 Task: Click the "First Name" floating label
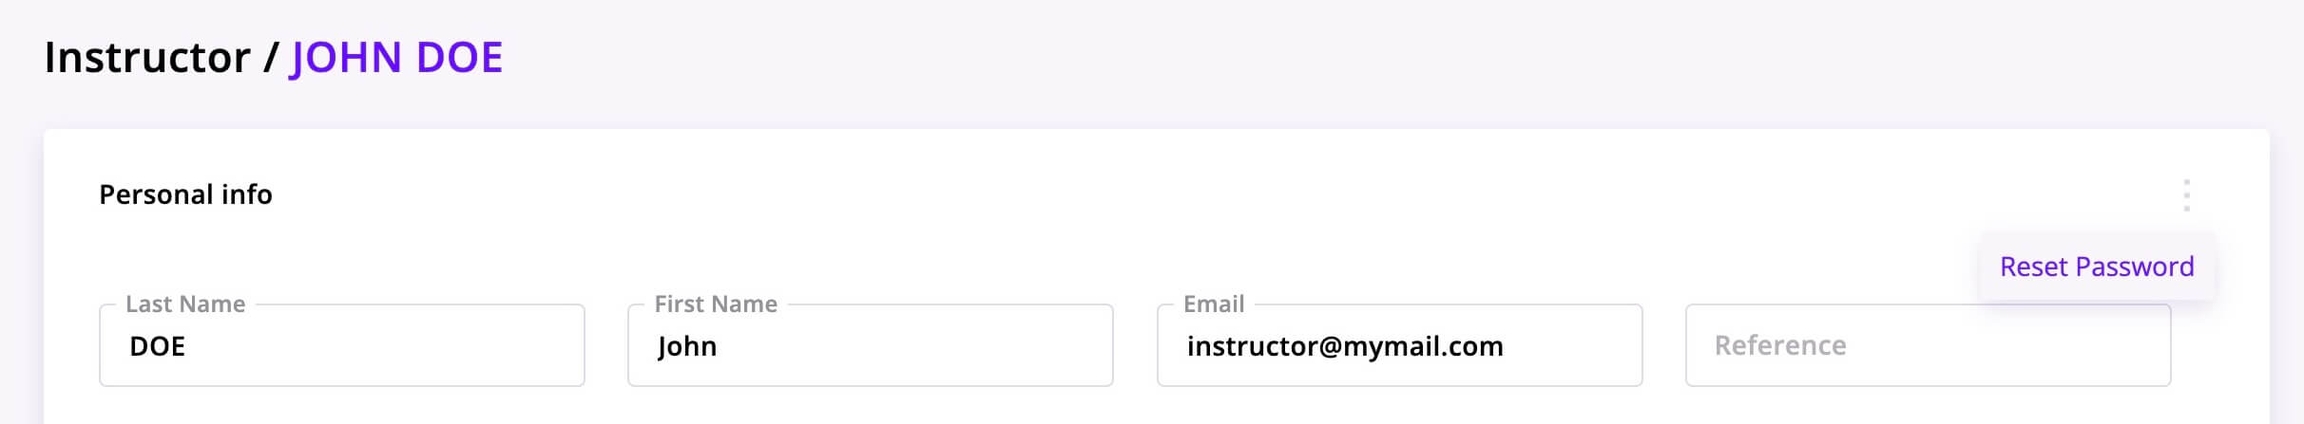click(715, 304)
